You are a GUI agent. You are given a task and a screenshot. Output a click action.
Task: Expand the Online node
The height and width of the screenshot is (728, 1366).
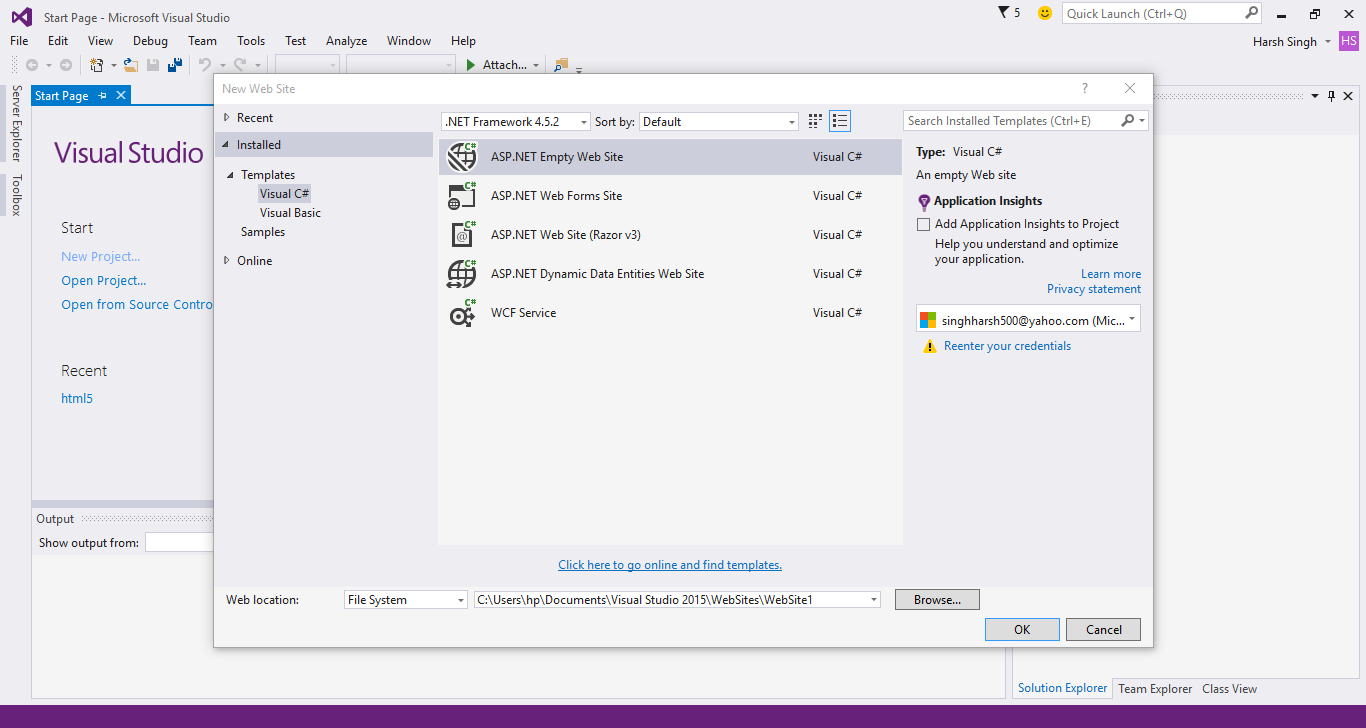click(x=227, y=261)
